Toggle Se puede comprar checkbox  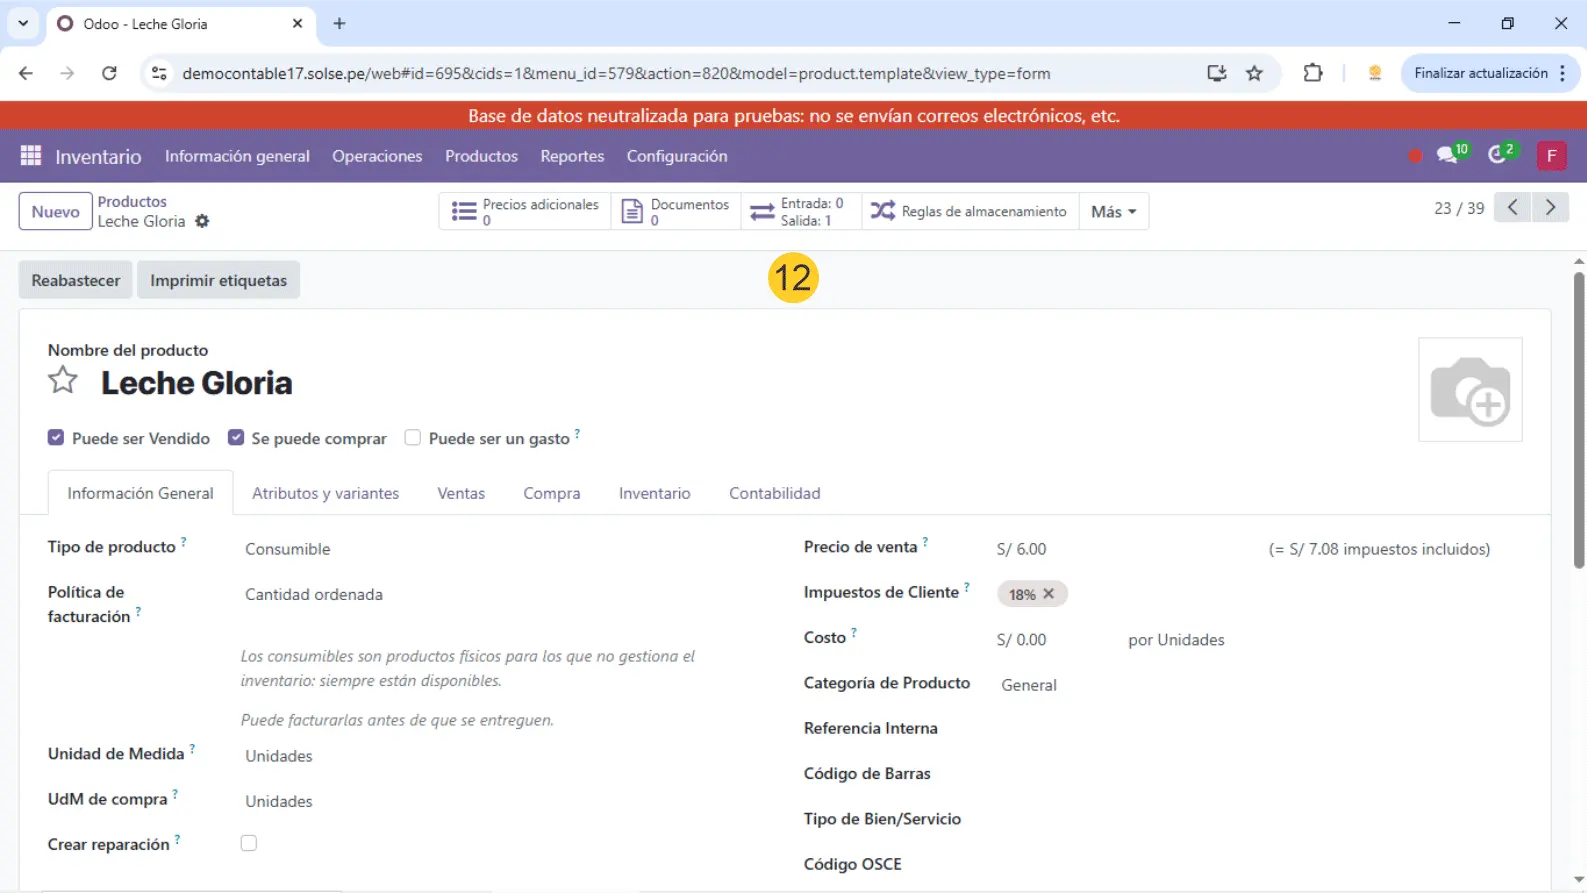(236, 437)
